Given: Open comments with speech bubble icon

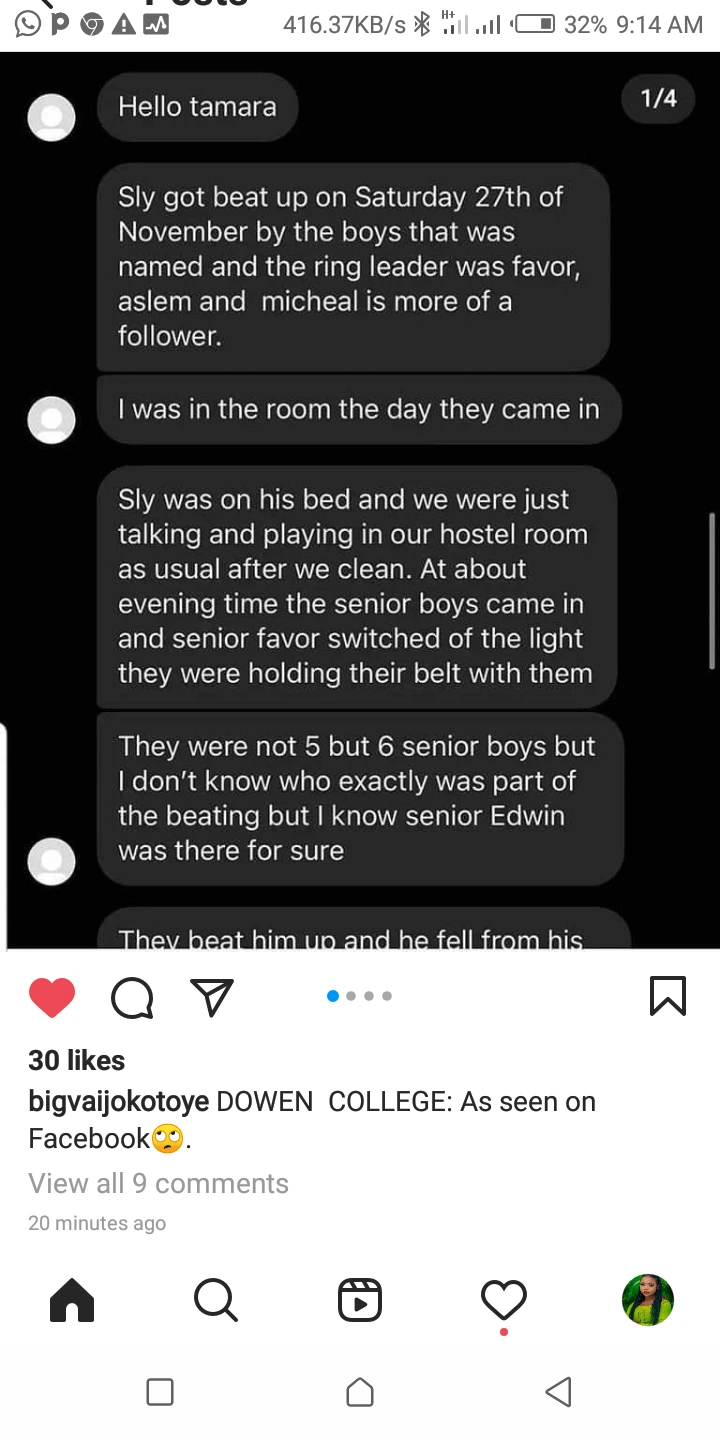Looking at the screenshot, I should point(132,997).
